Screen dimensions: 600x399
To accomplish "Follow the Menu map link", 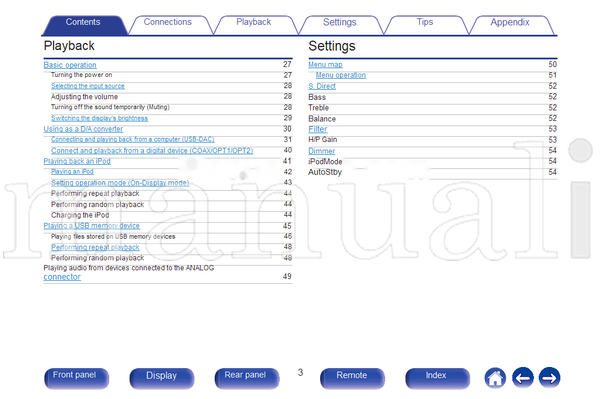I will pyautogui.click(x=325, y=65).
